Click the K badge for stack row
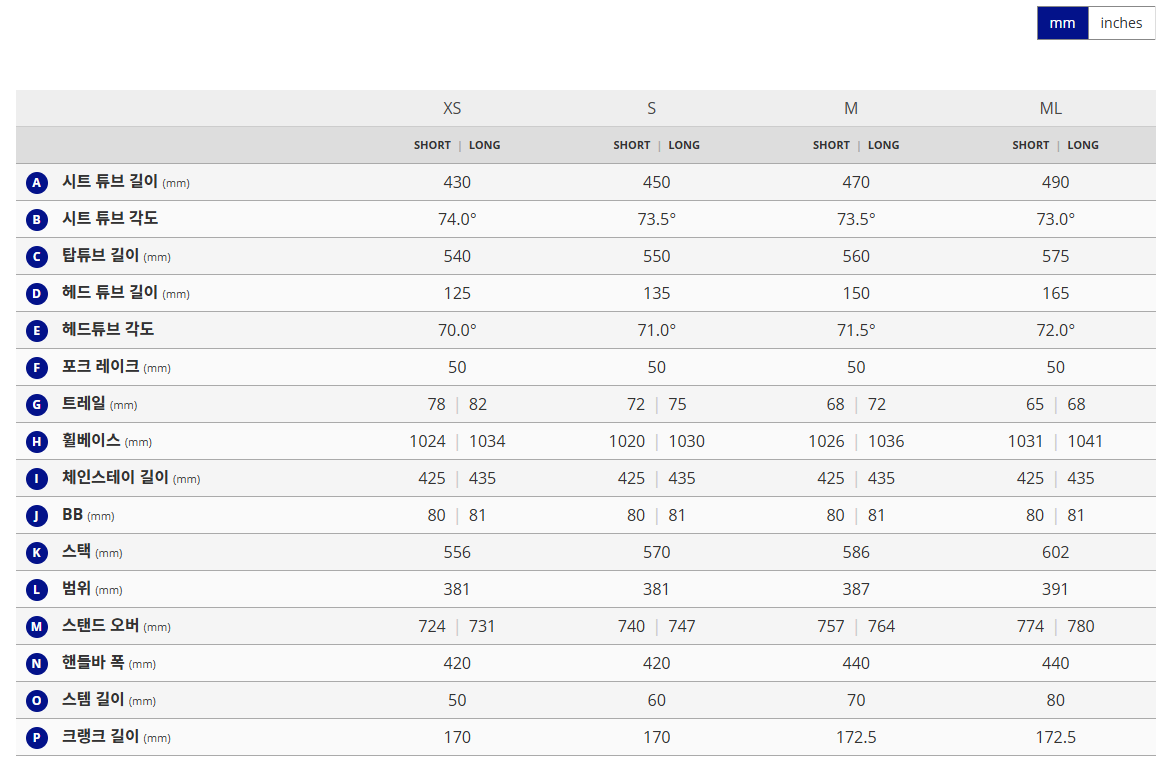 pos(37,553)
